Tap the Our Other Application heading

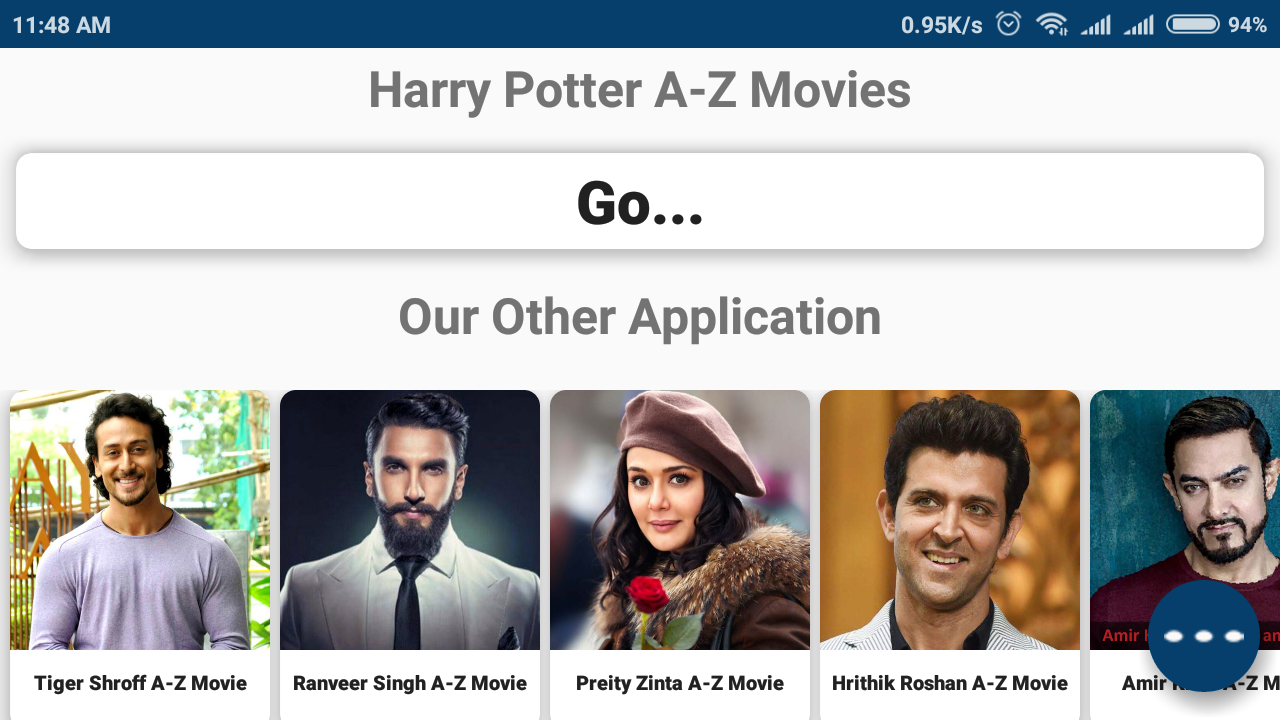[640, 317]
